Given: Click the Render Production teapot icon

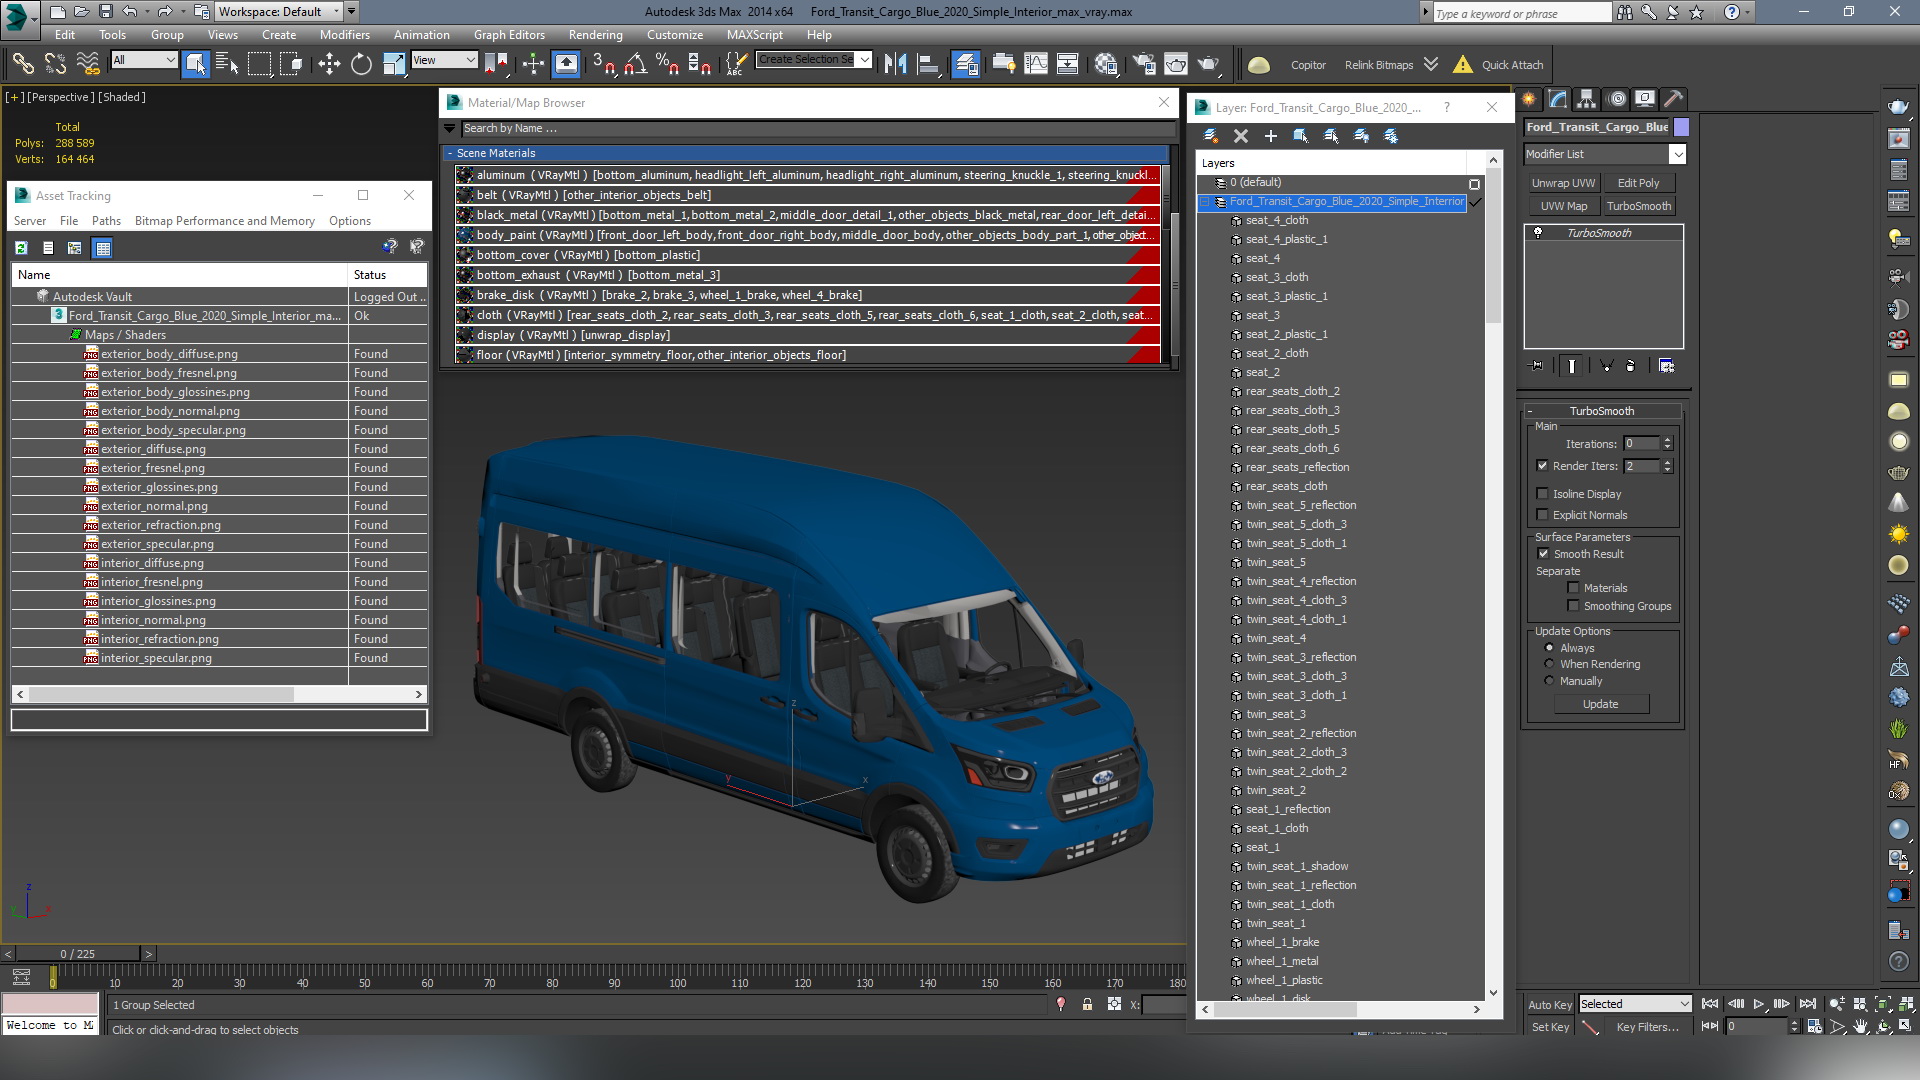Looking at the screenshot, I should tap(1208, 64).
